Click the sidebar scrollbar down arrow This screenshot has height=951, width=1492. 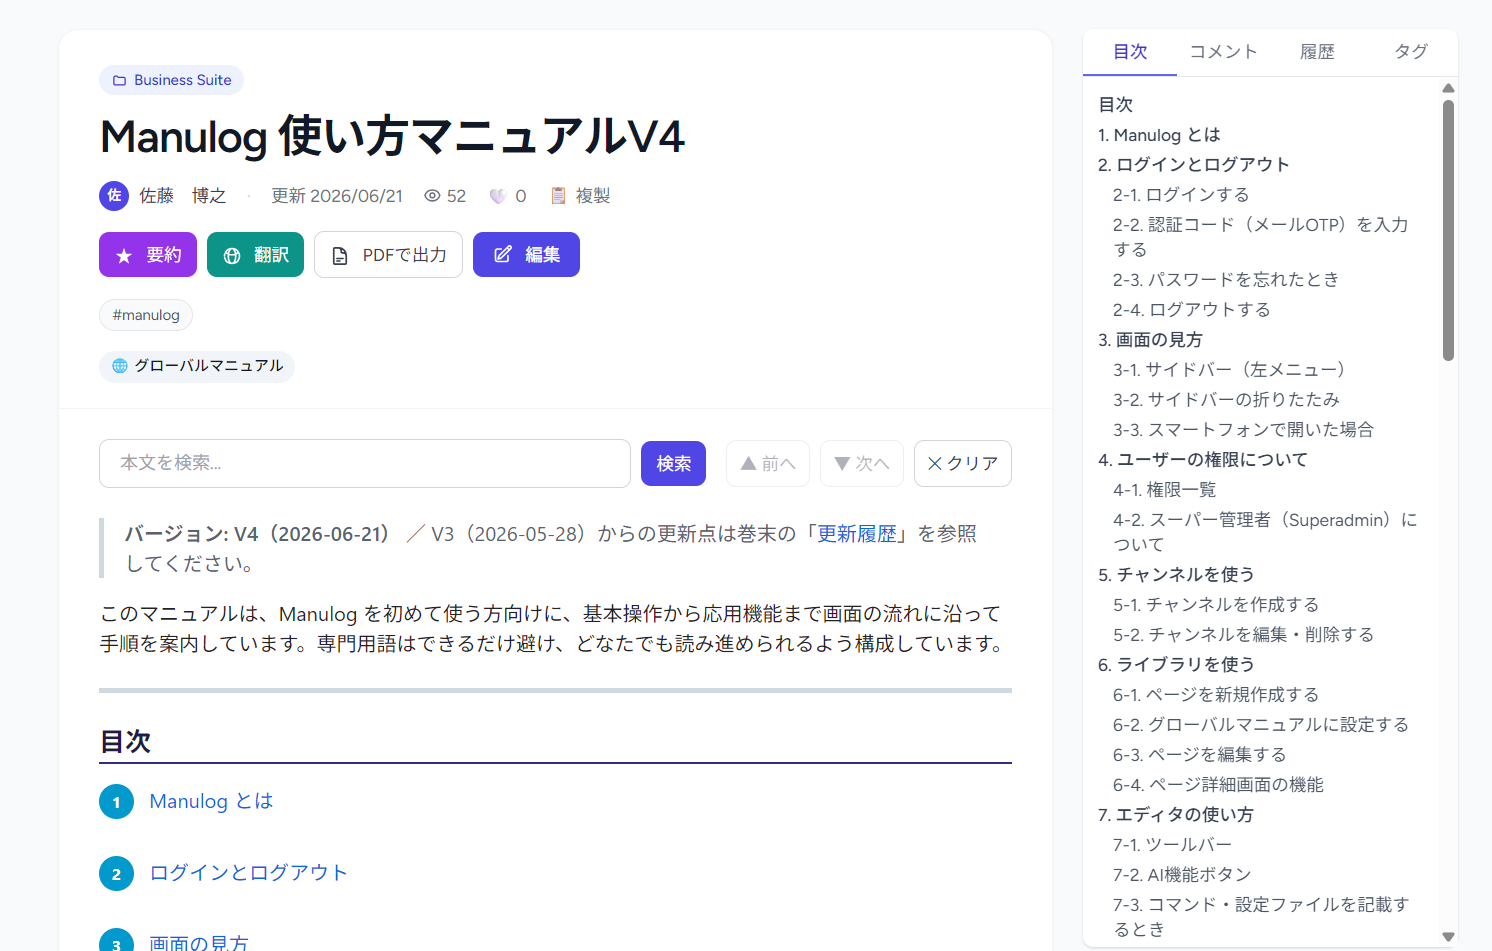(1448, 937)
